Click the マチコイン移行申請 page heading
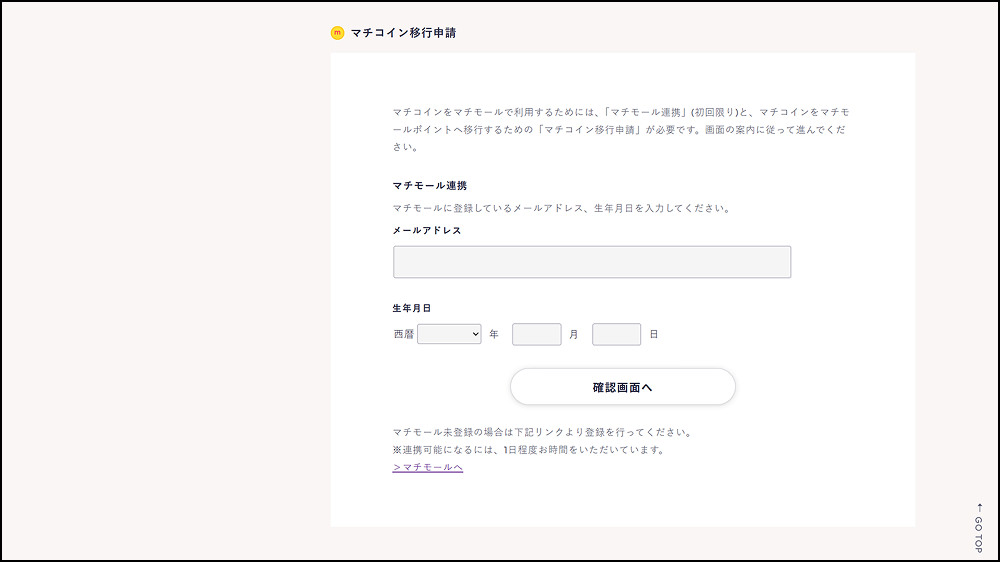Viewport: 1000px width, 562px height. click(403, 33)
